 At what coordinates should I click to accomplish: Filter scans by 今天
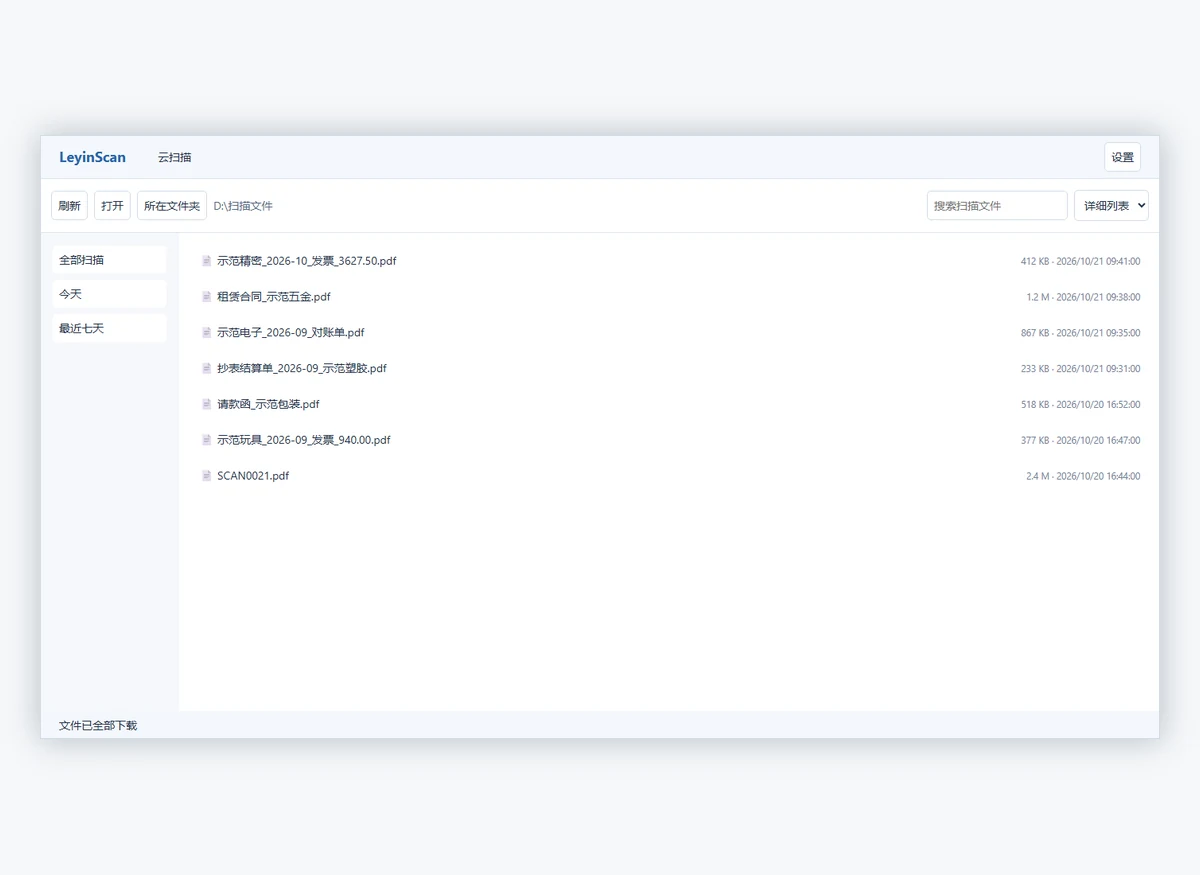tap(109, 294)
